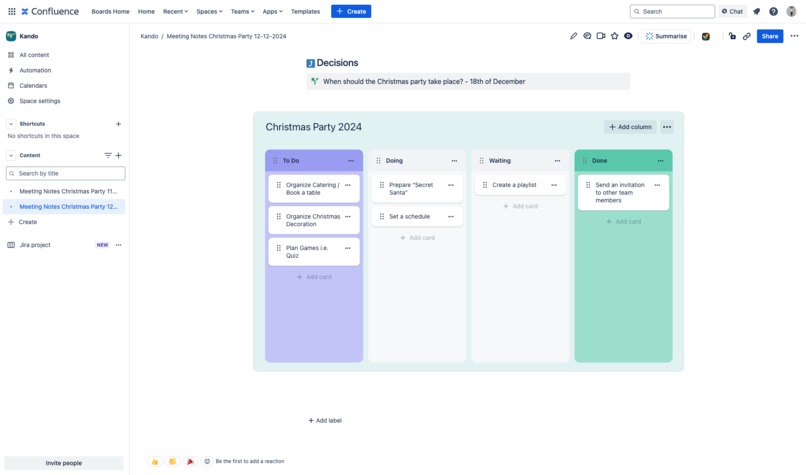Open menu for Send an invitation card
Screen dimensions: 806x475
click(657, 185)
